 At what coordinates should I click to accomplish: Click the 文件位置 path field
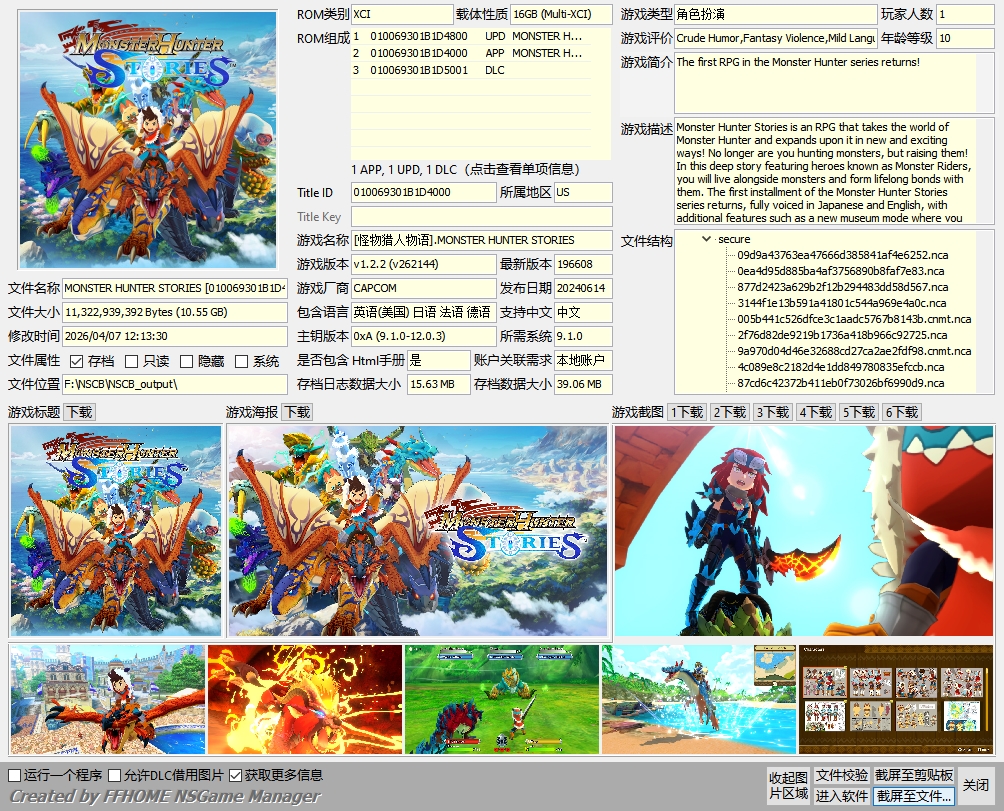coord(175,384)
